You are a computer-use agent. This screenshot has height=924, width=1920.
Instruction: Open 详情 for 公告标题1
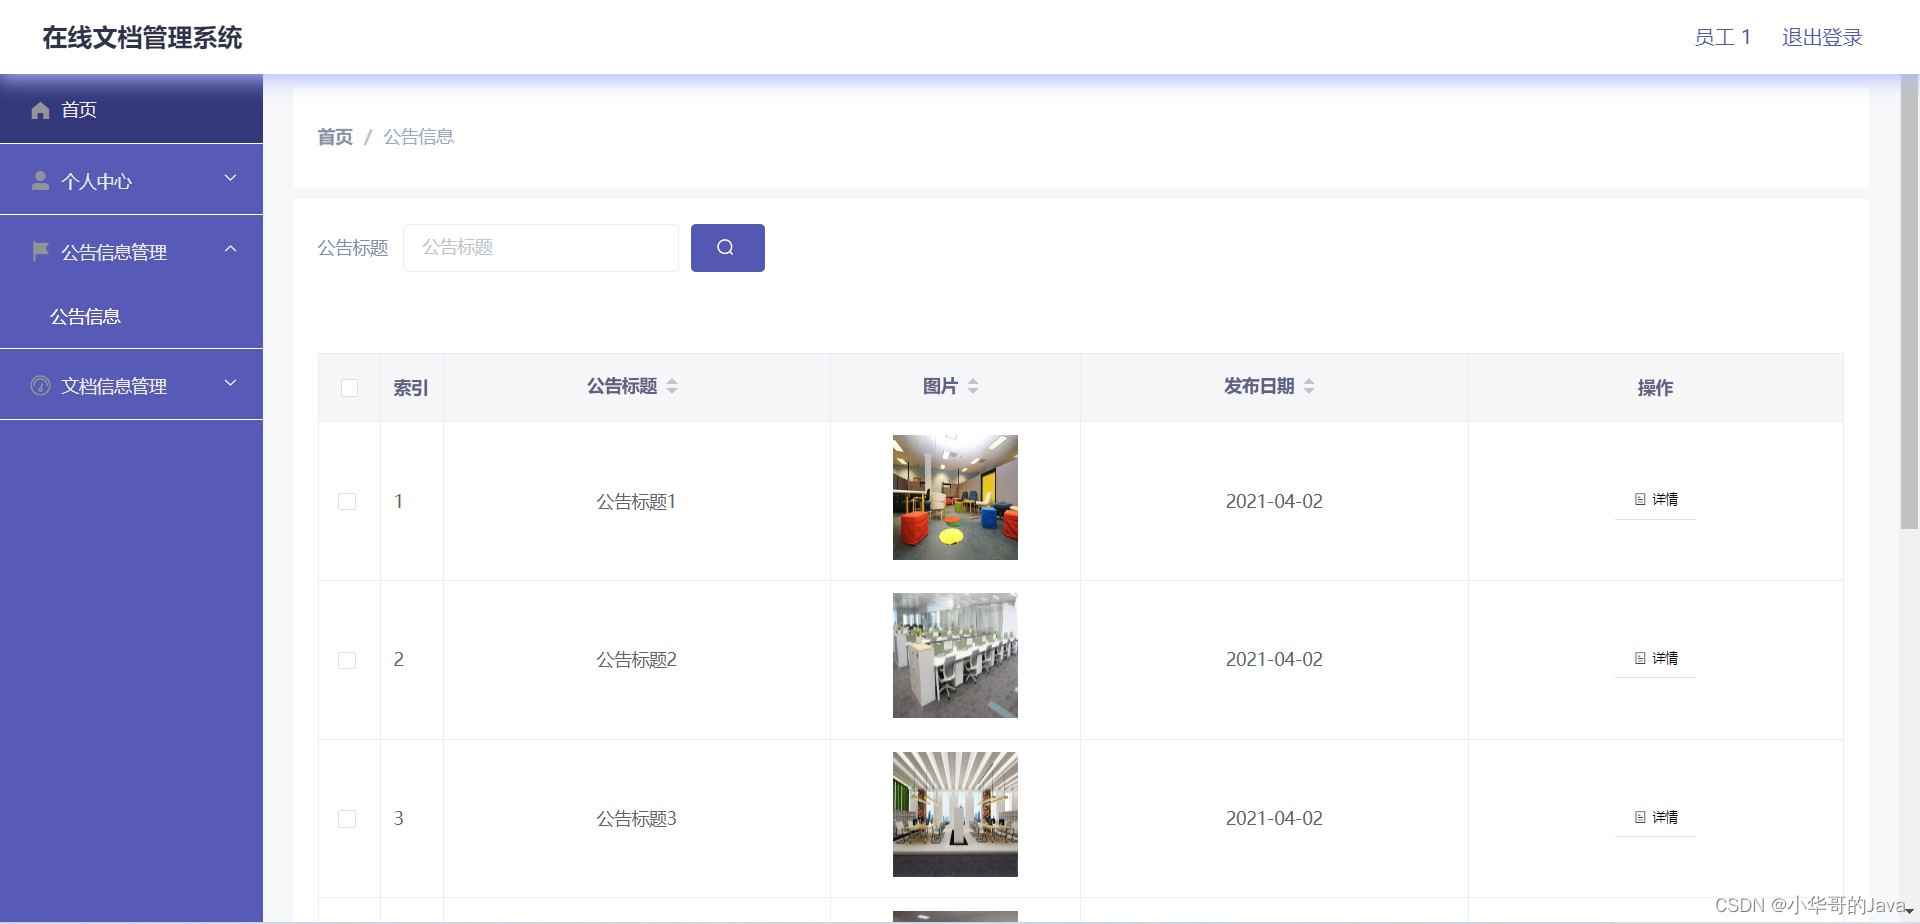point(1655,499)
